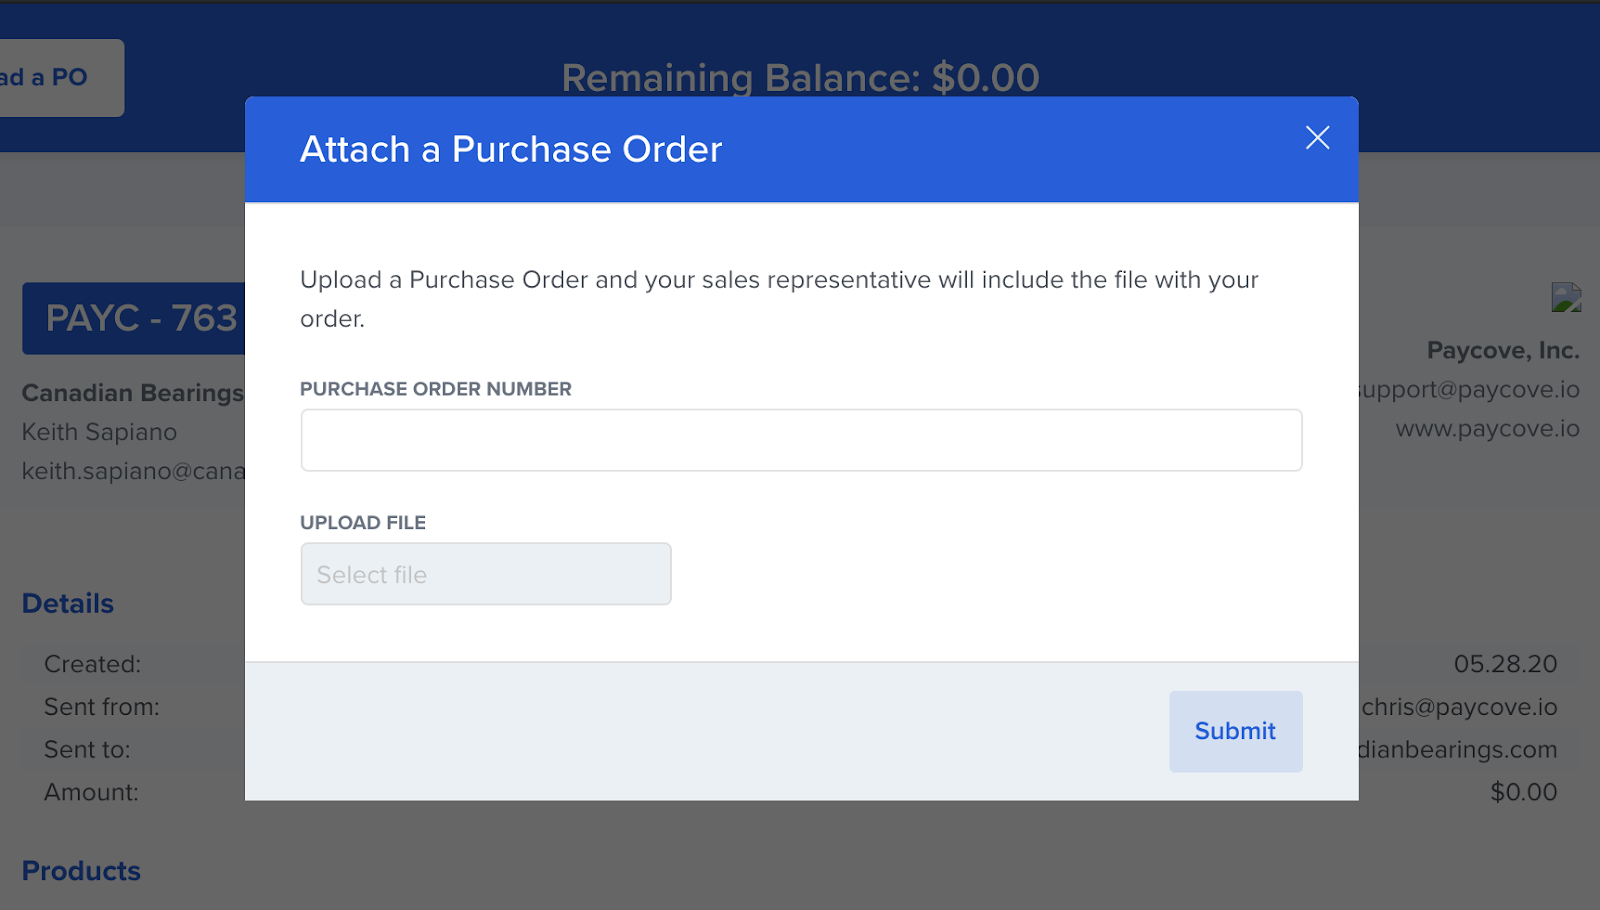
Task: Open the Select file upload picker
Action: pos(485,574)
